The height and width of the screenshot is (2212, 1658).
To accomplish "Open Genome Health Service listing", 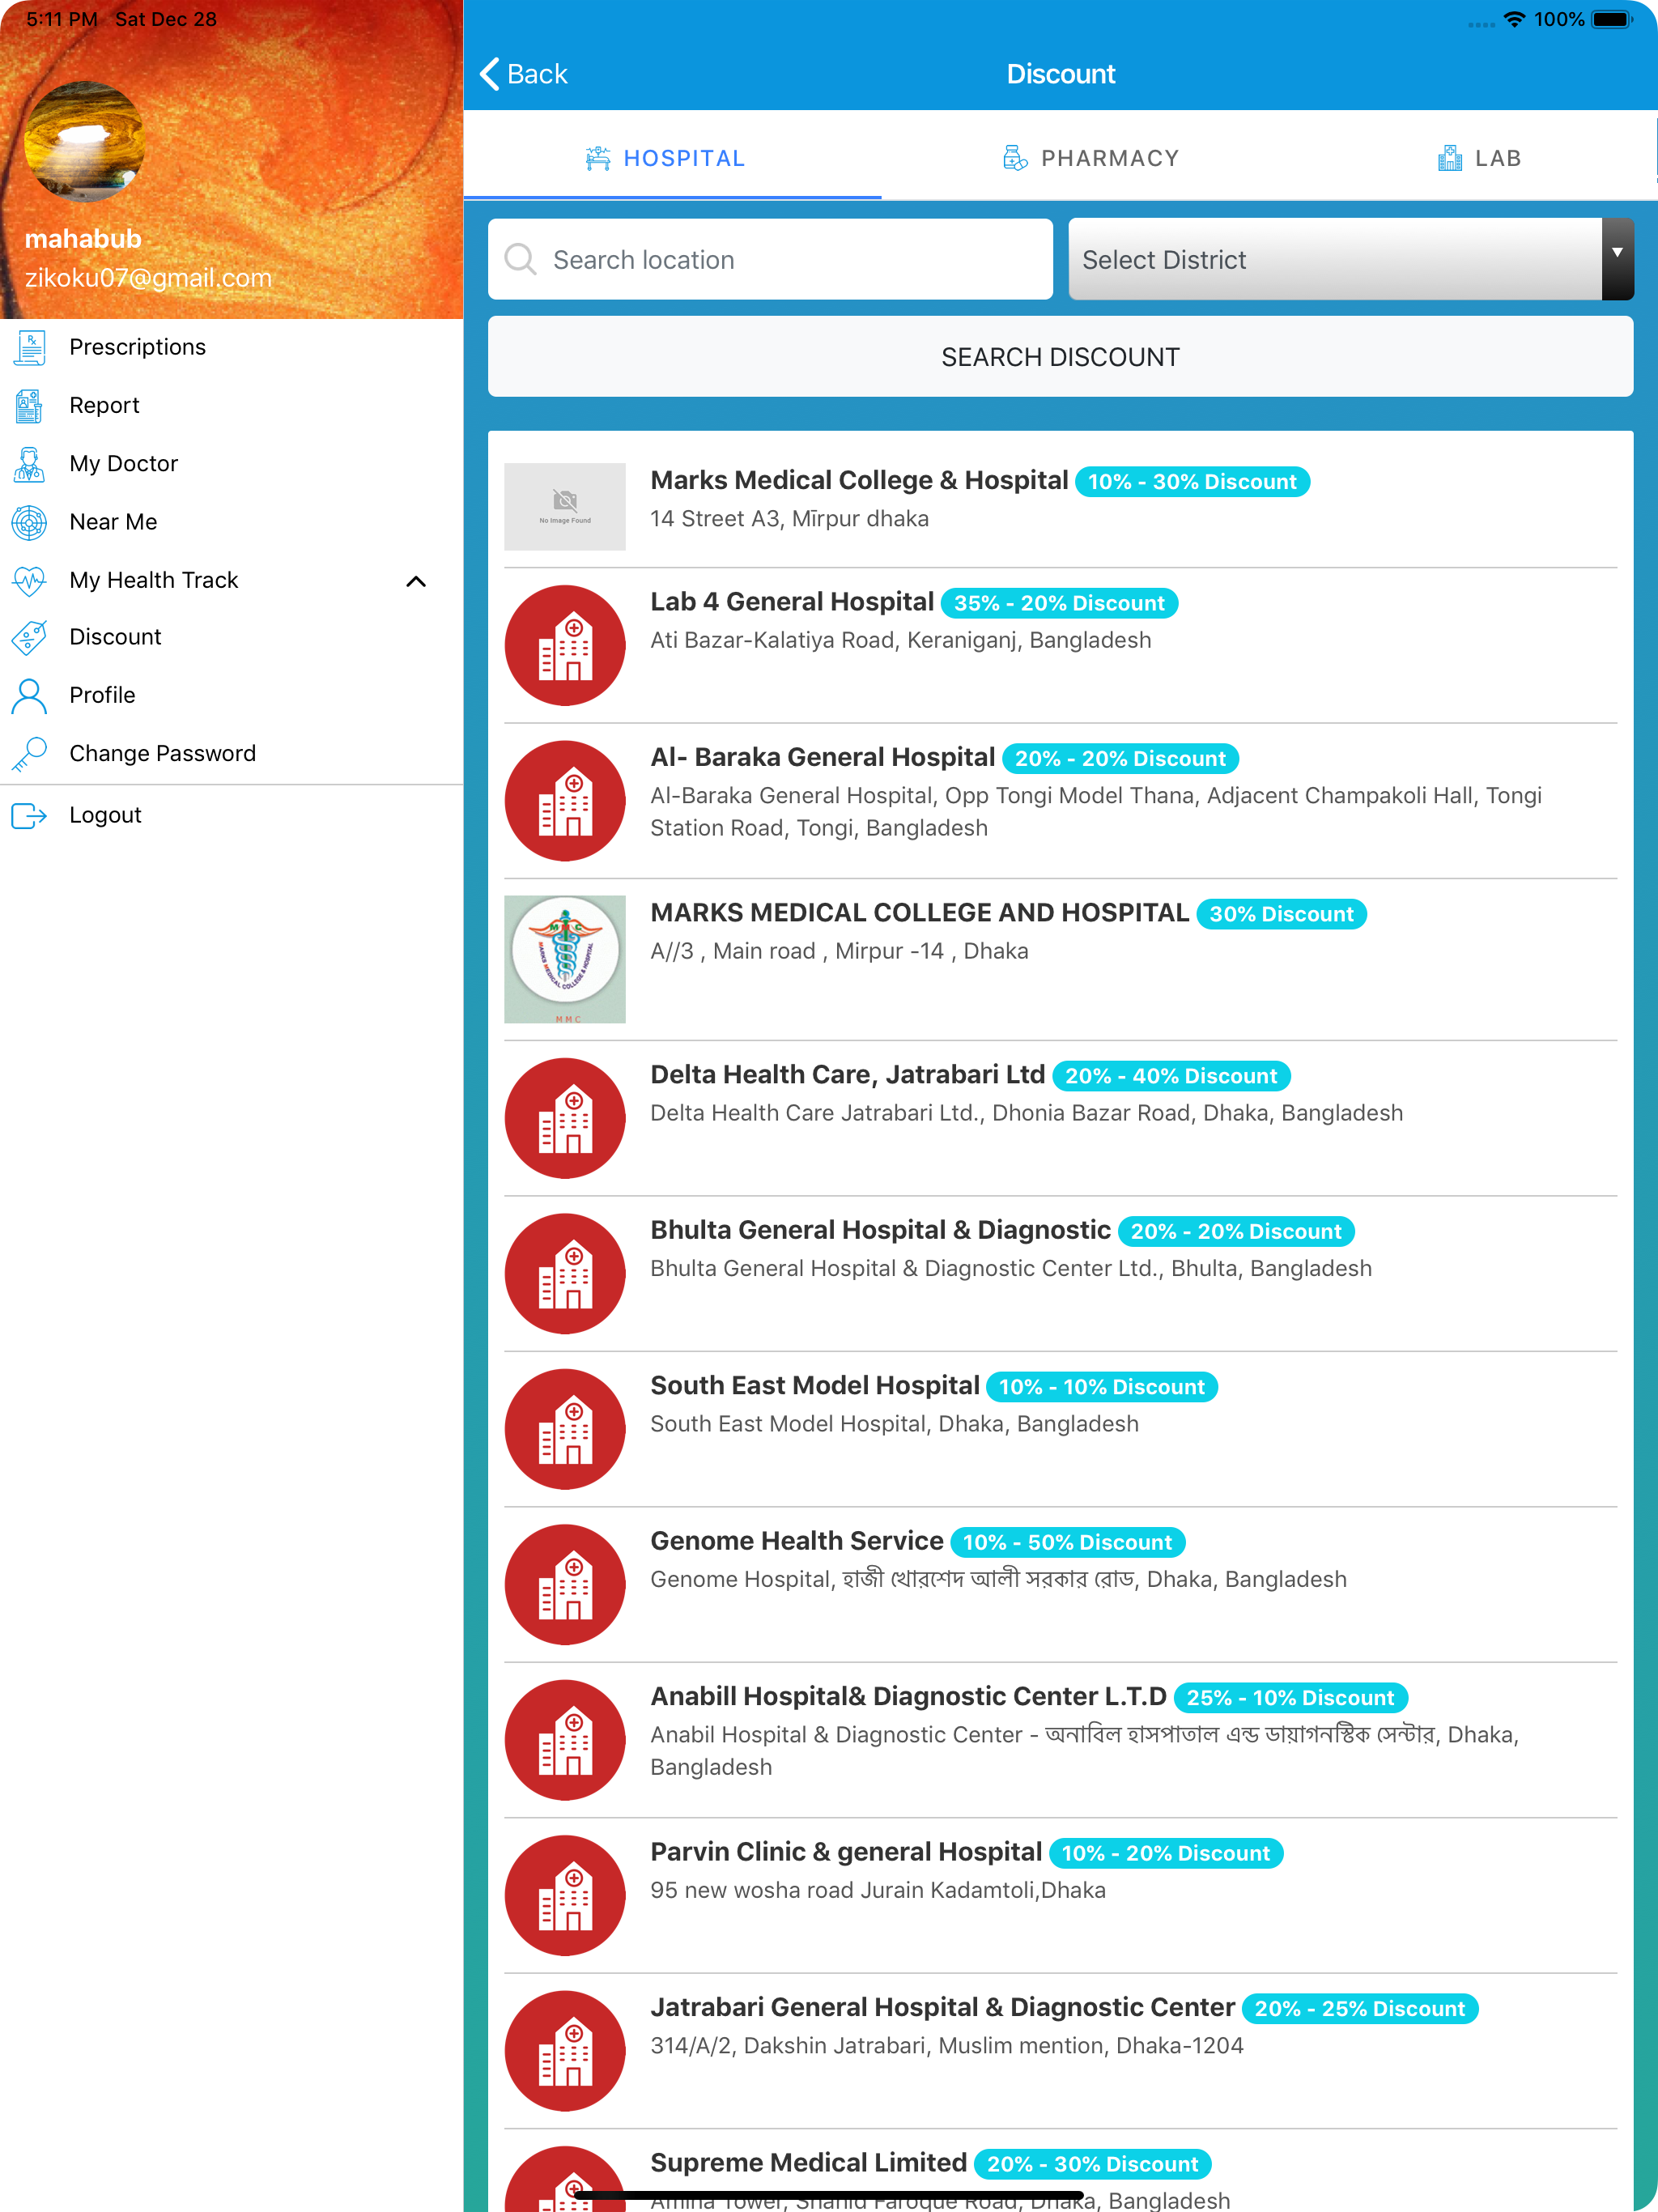I will click(x=1061, y=1585).
